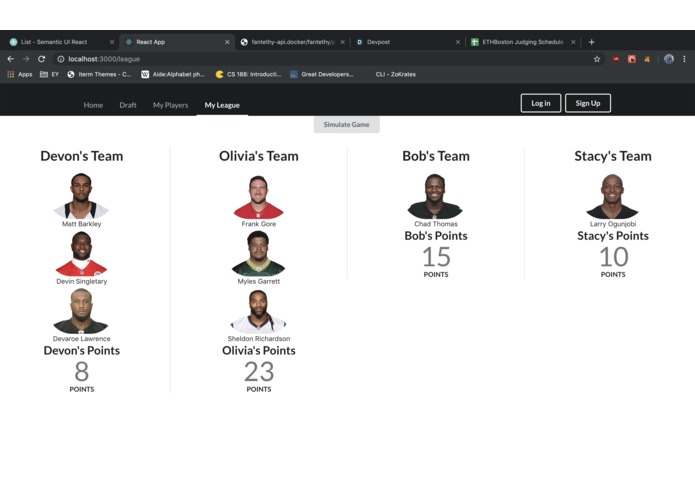
Task: Click Devin Singletary's player photo
Action: [x=82, y=253]
